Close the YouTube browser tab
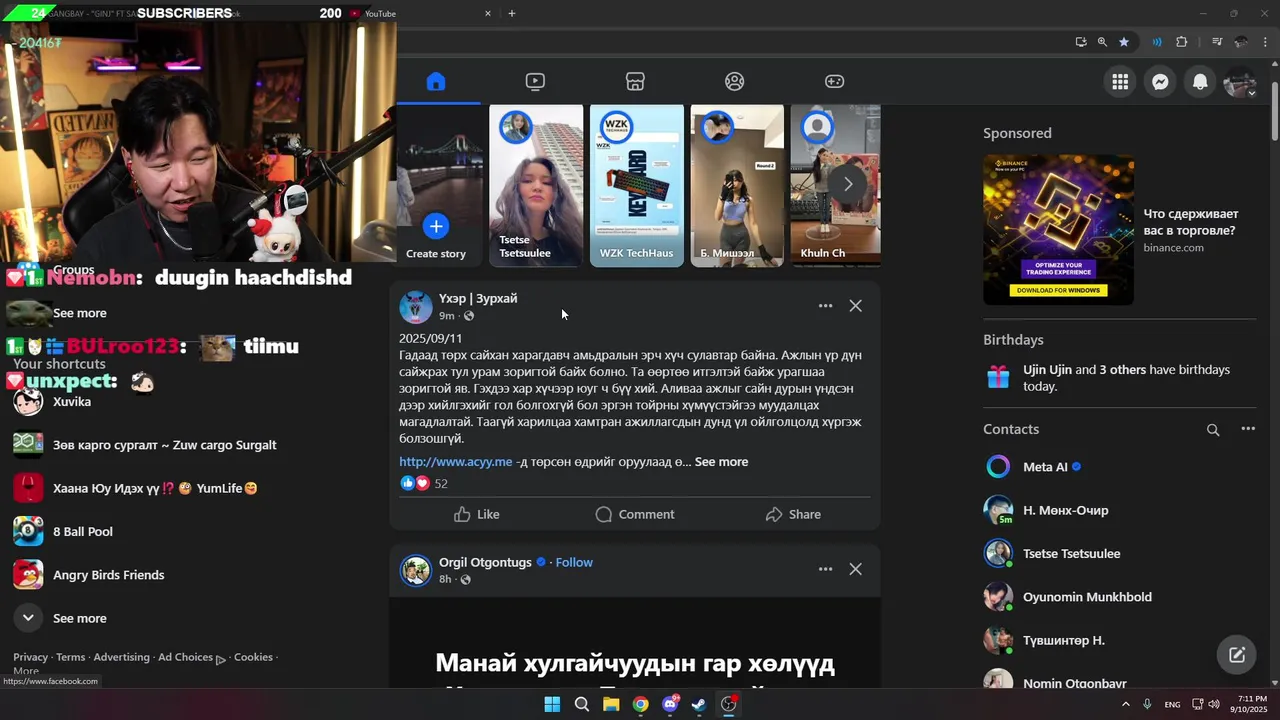 tap(488, 14)
